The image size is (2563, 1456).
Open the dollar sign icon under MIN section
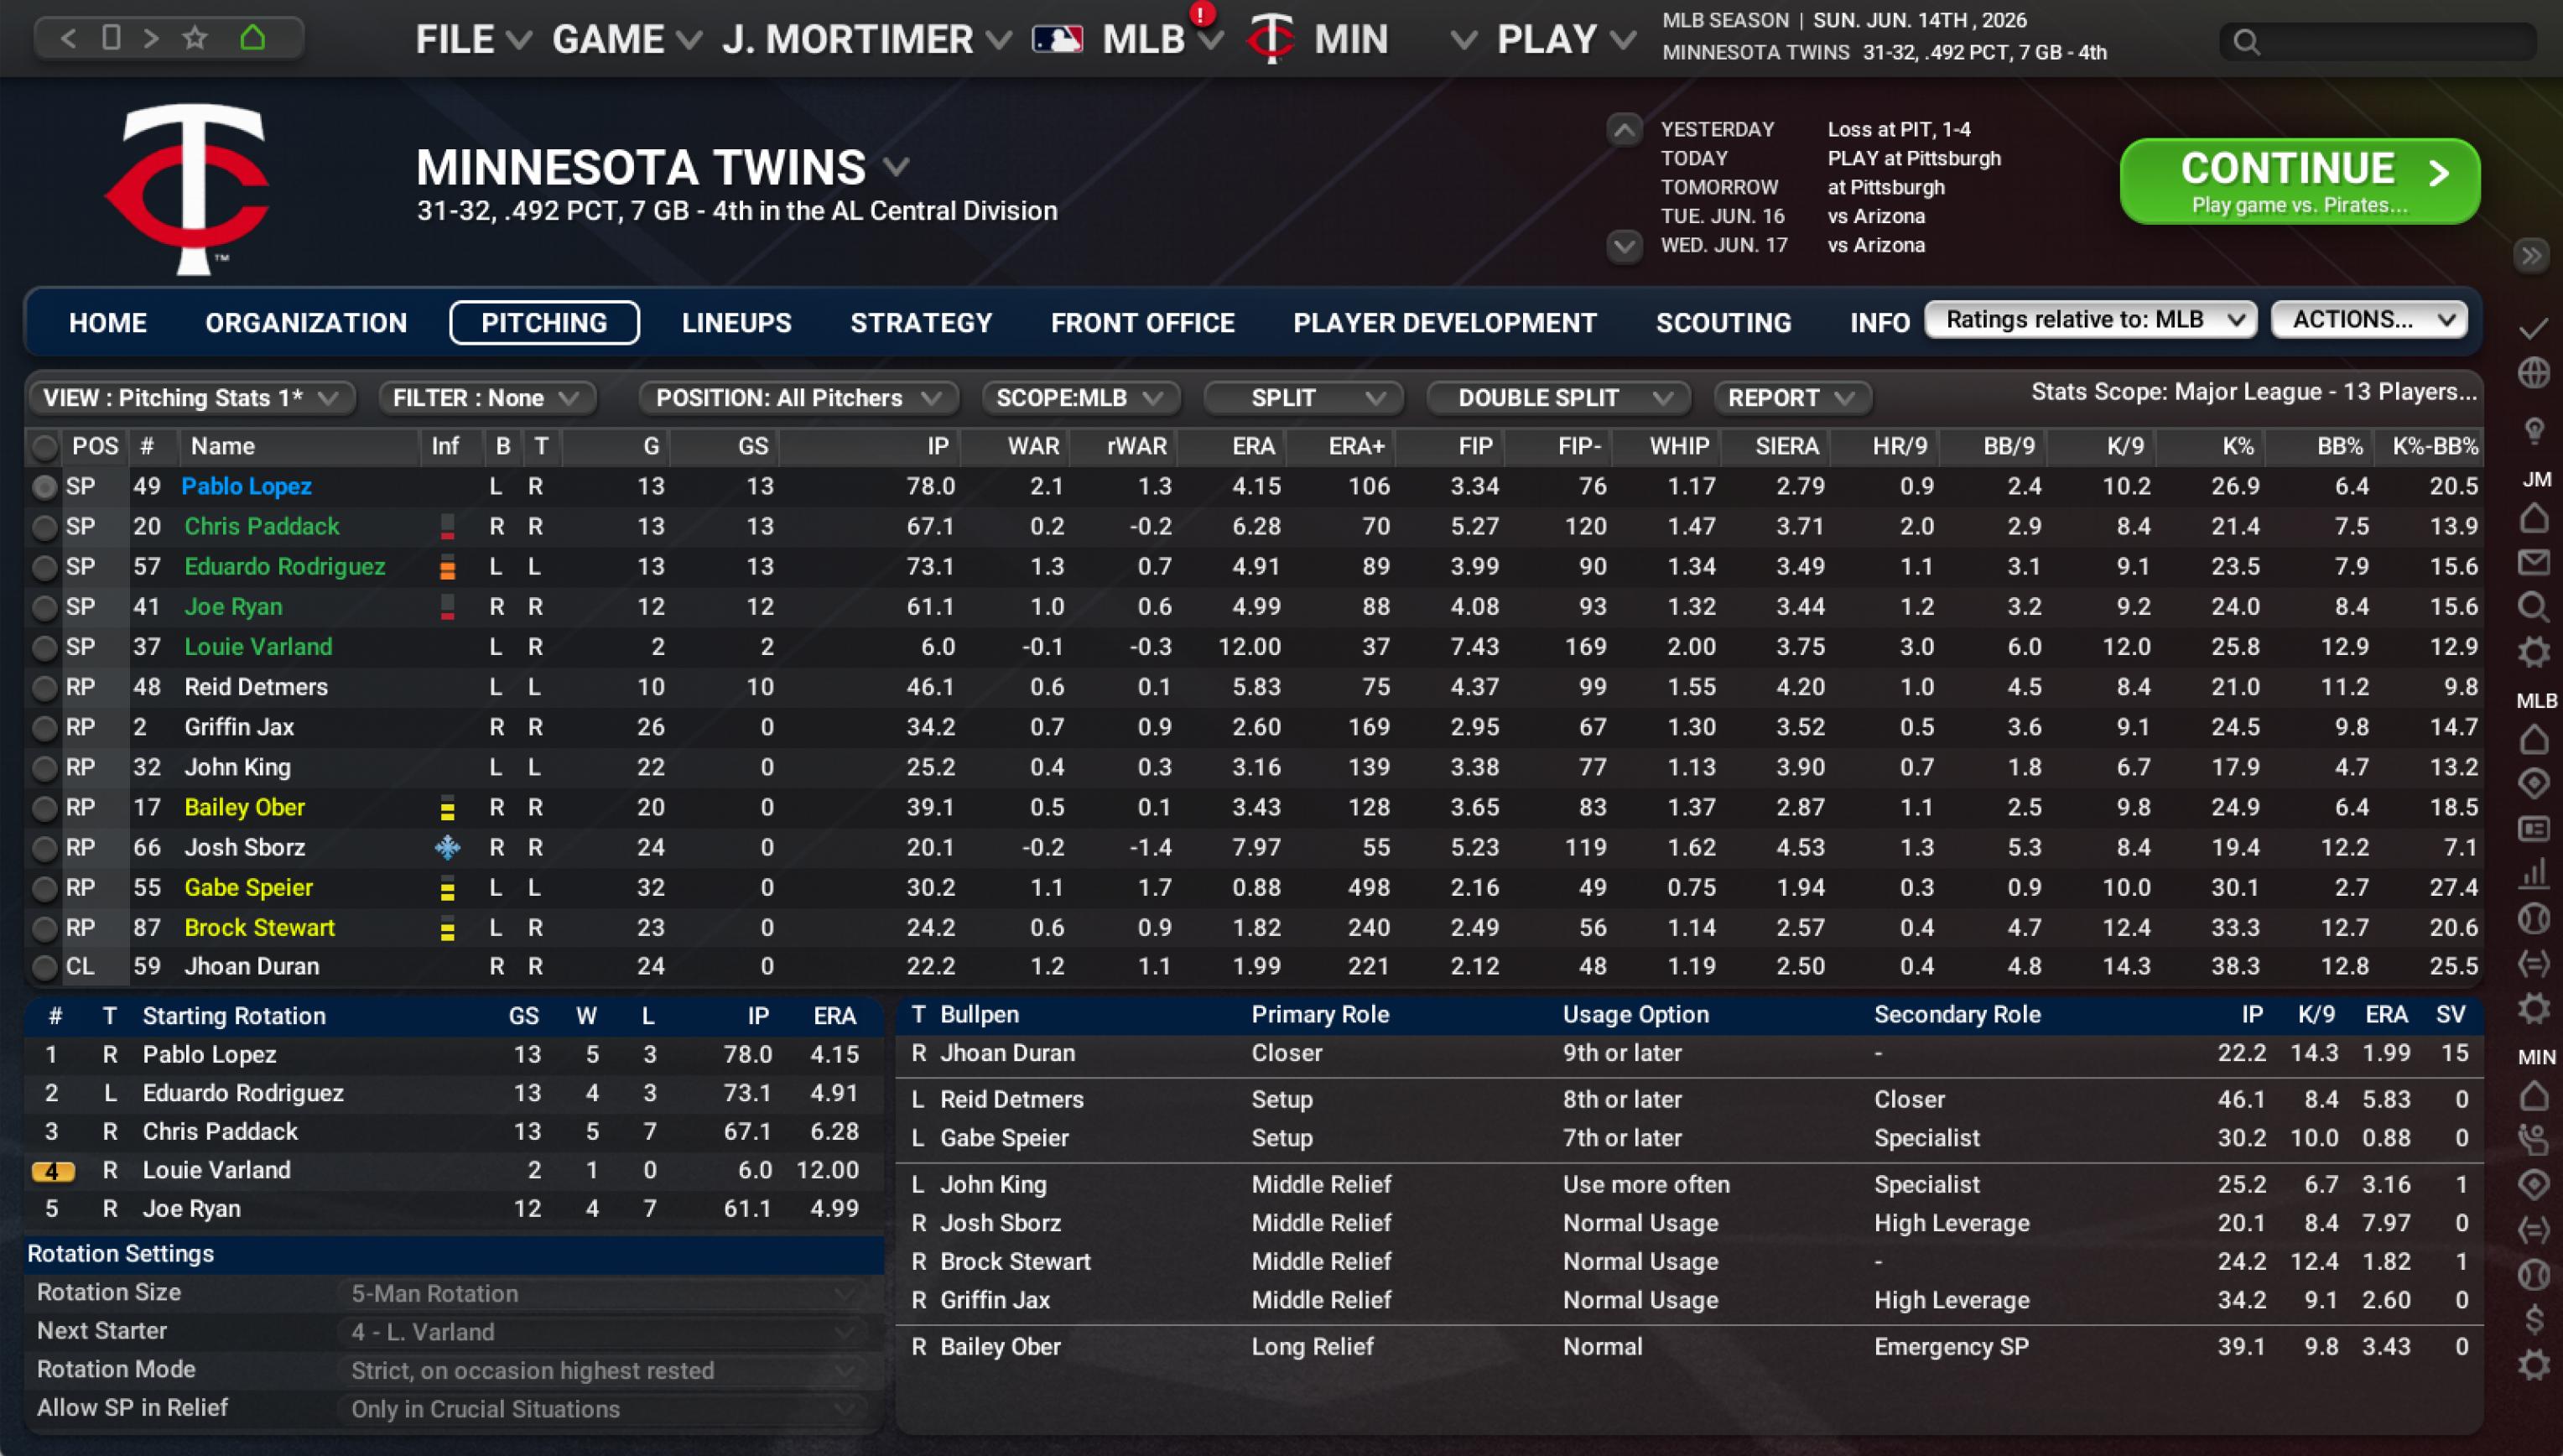(2534, 1319)
